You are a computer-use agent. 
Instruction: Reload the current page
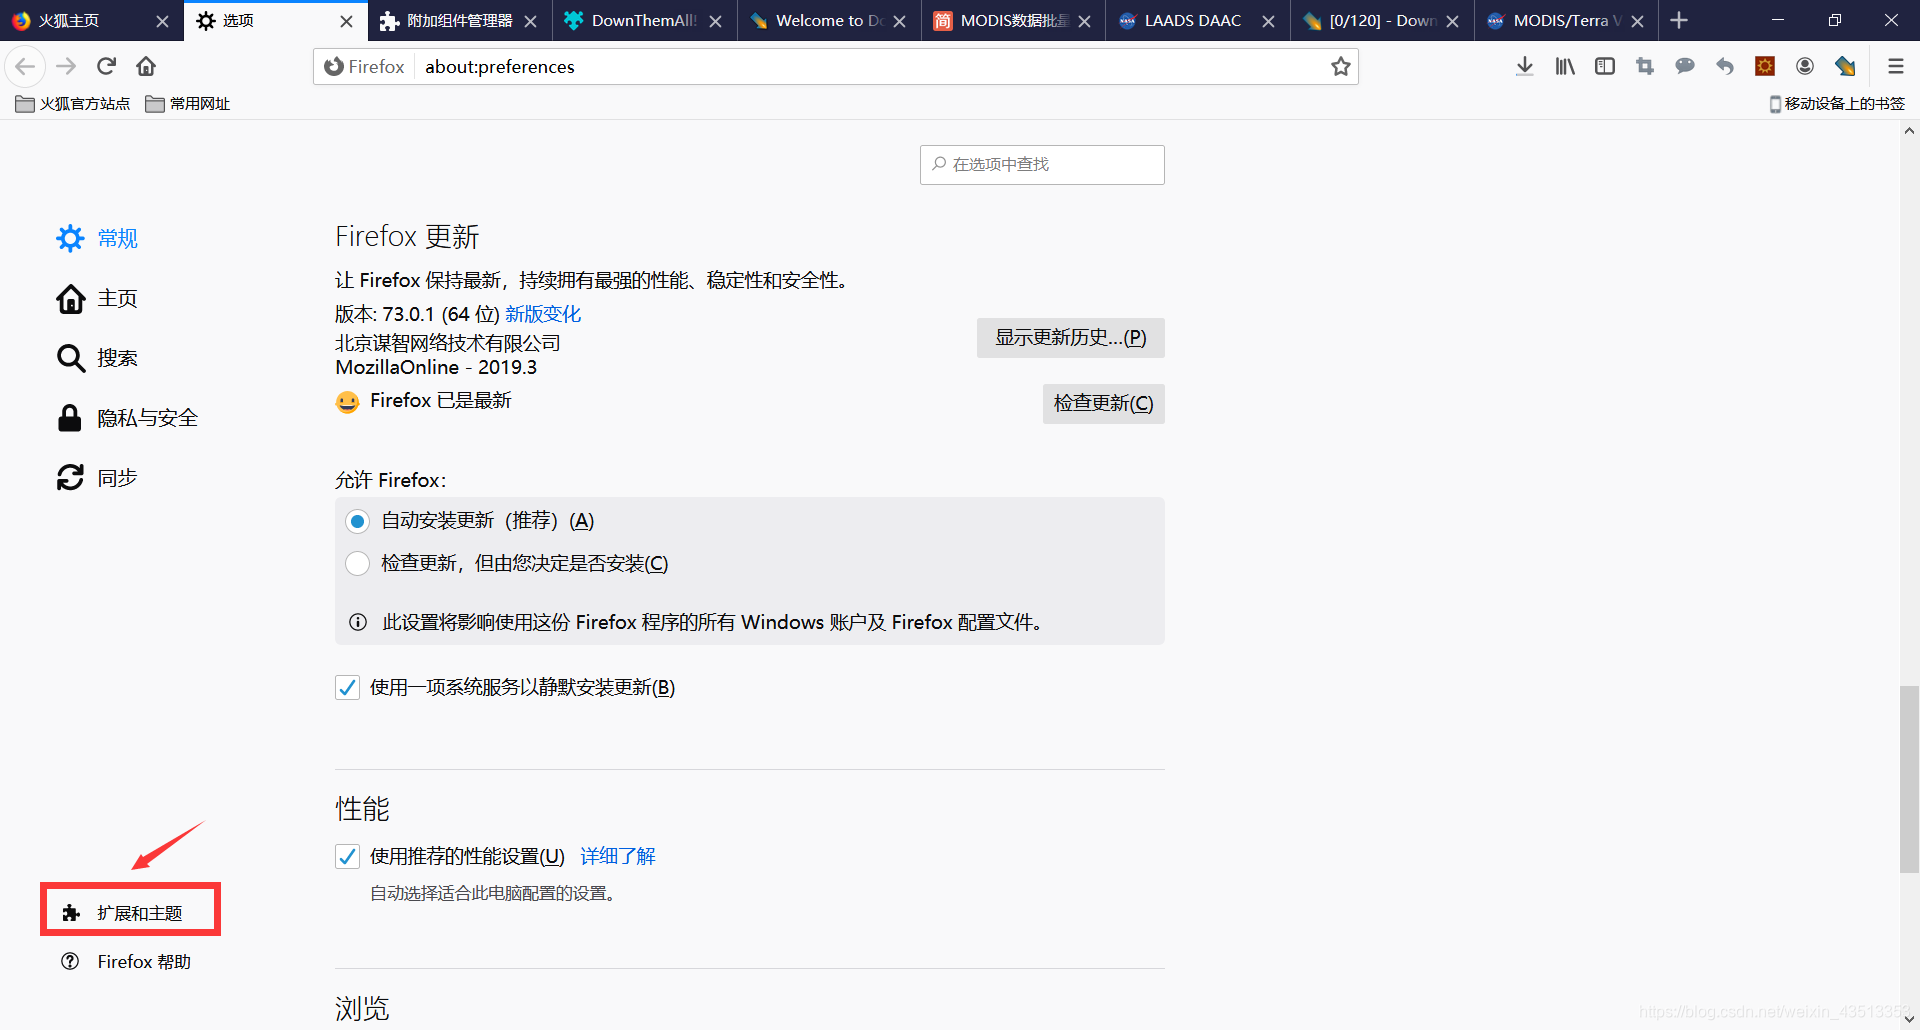(106, 66)
